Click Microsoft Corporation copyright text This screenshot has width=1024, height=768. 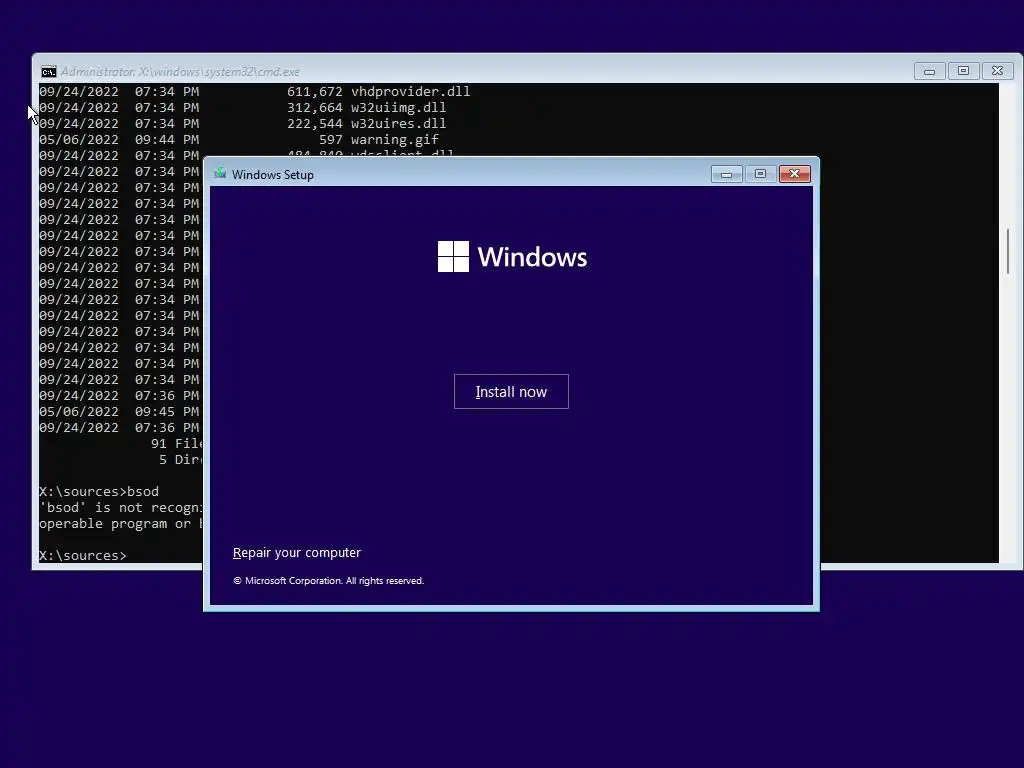328,581
